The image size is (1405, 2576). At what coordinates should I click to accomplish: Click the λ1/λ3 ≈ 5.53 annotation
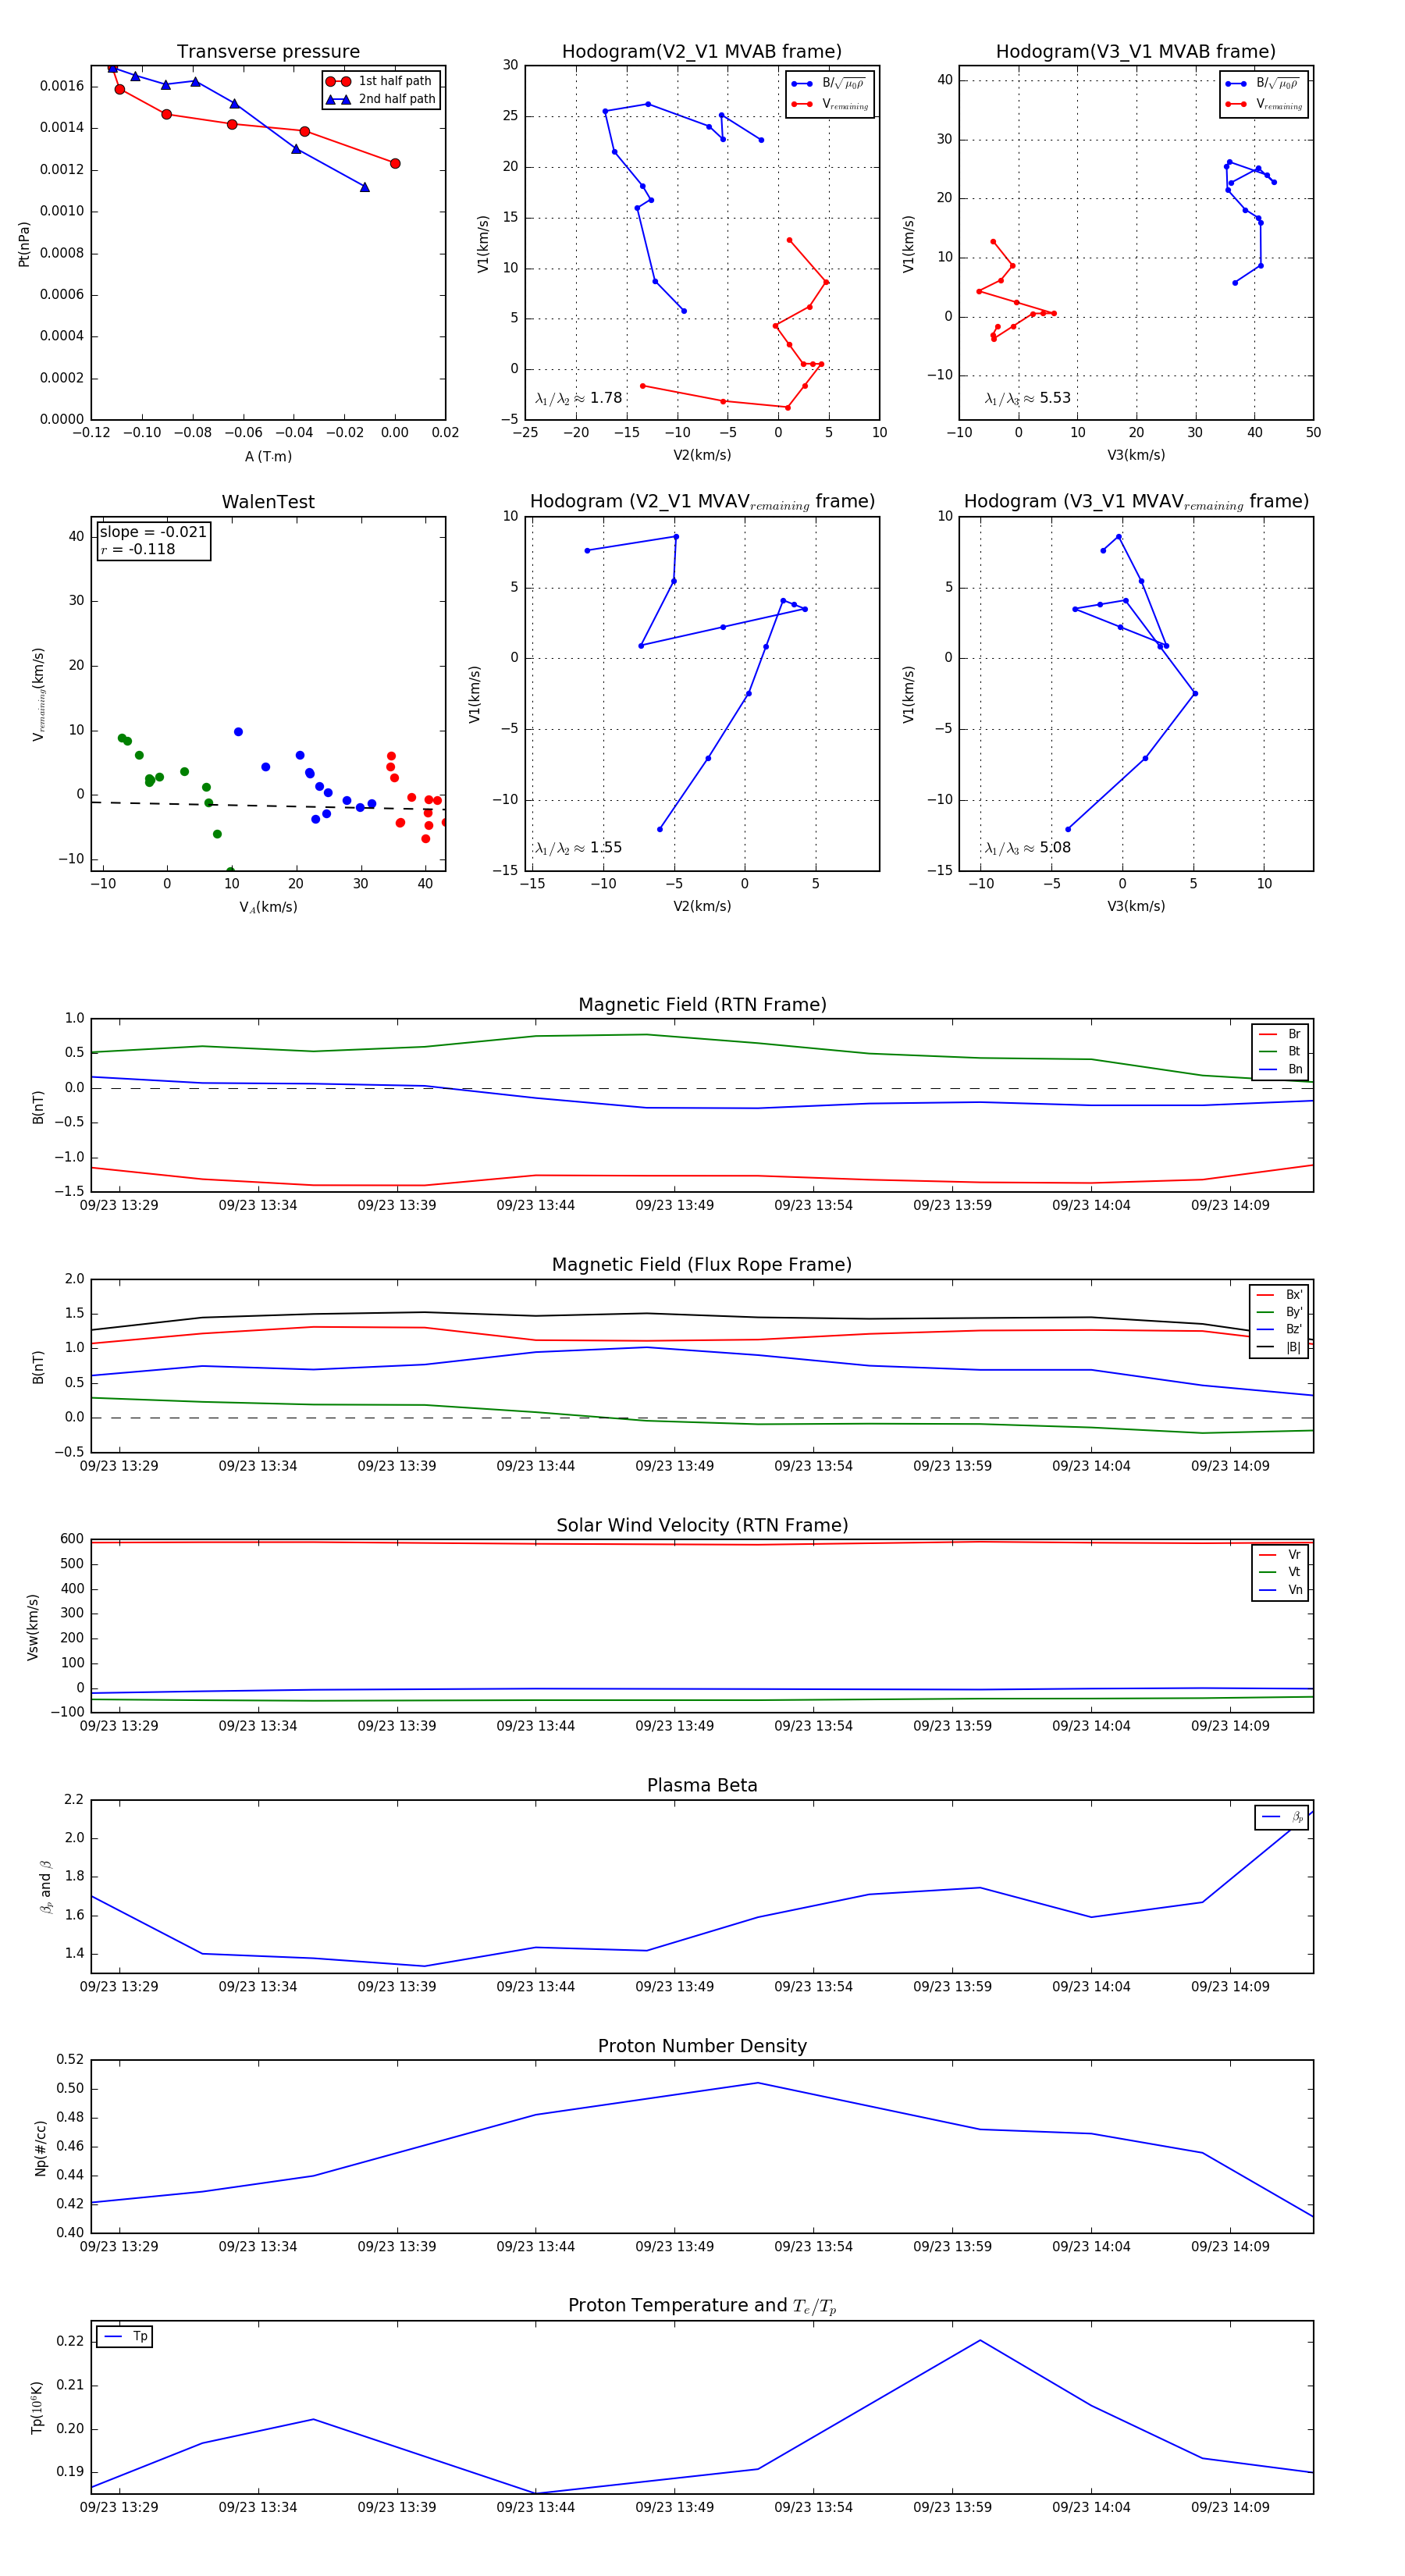(1027, 398)
